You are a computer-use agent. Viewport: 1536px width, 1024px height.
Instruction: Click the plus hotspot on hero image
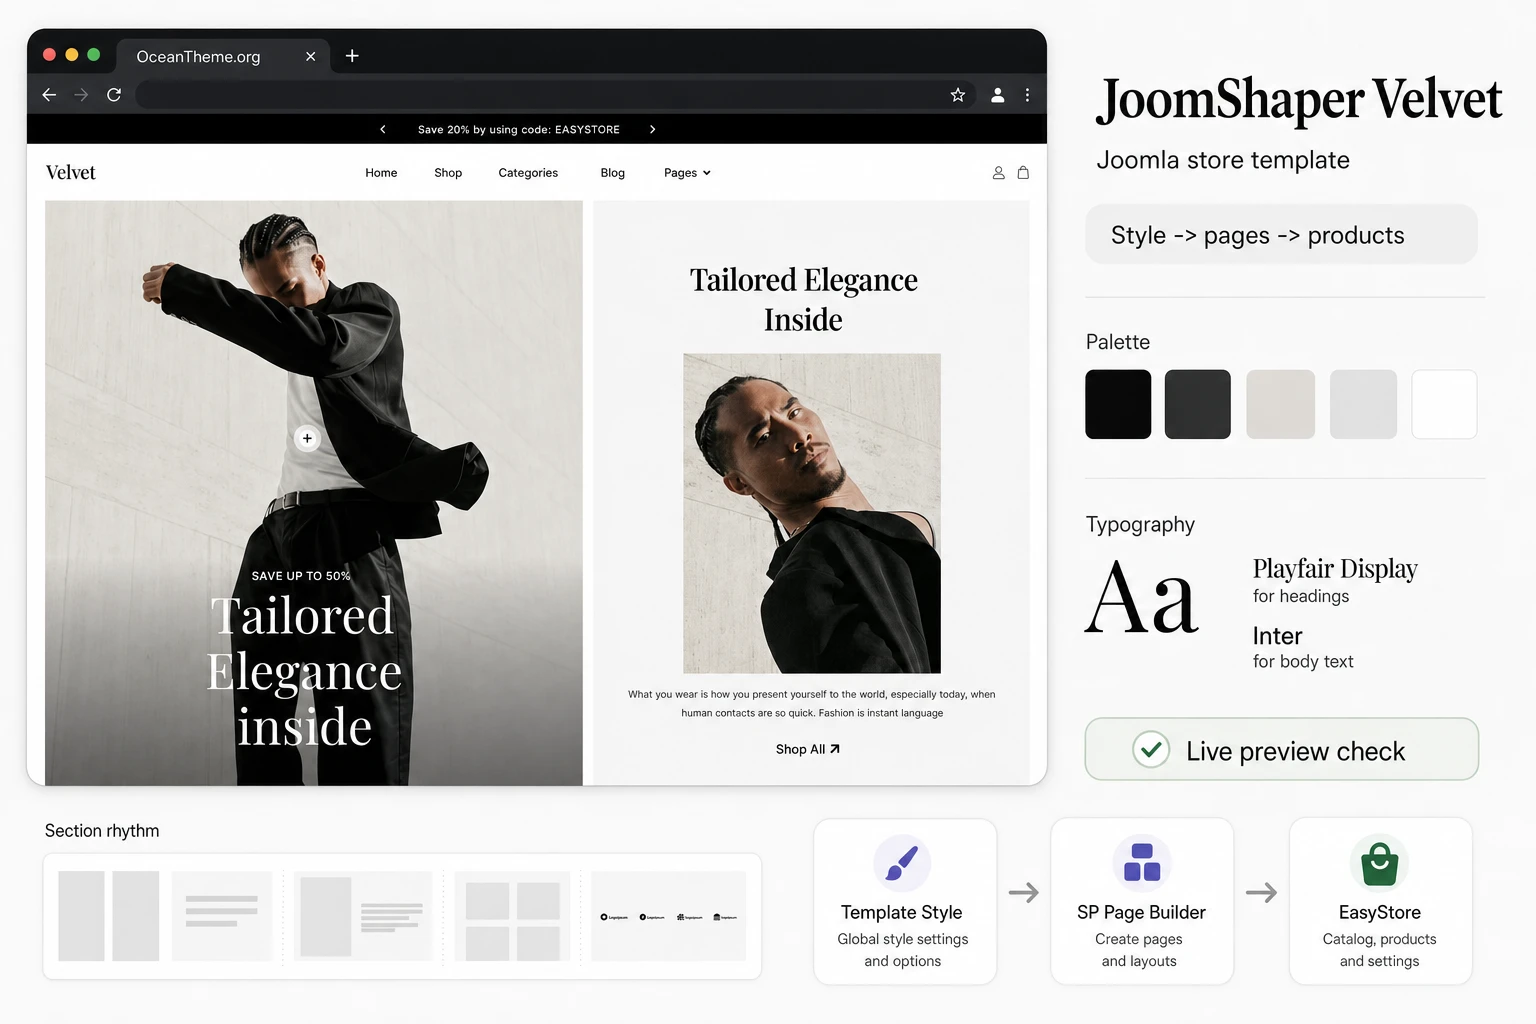[x=307, y=438]
